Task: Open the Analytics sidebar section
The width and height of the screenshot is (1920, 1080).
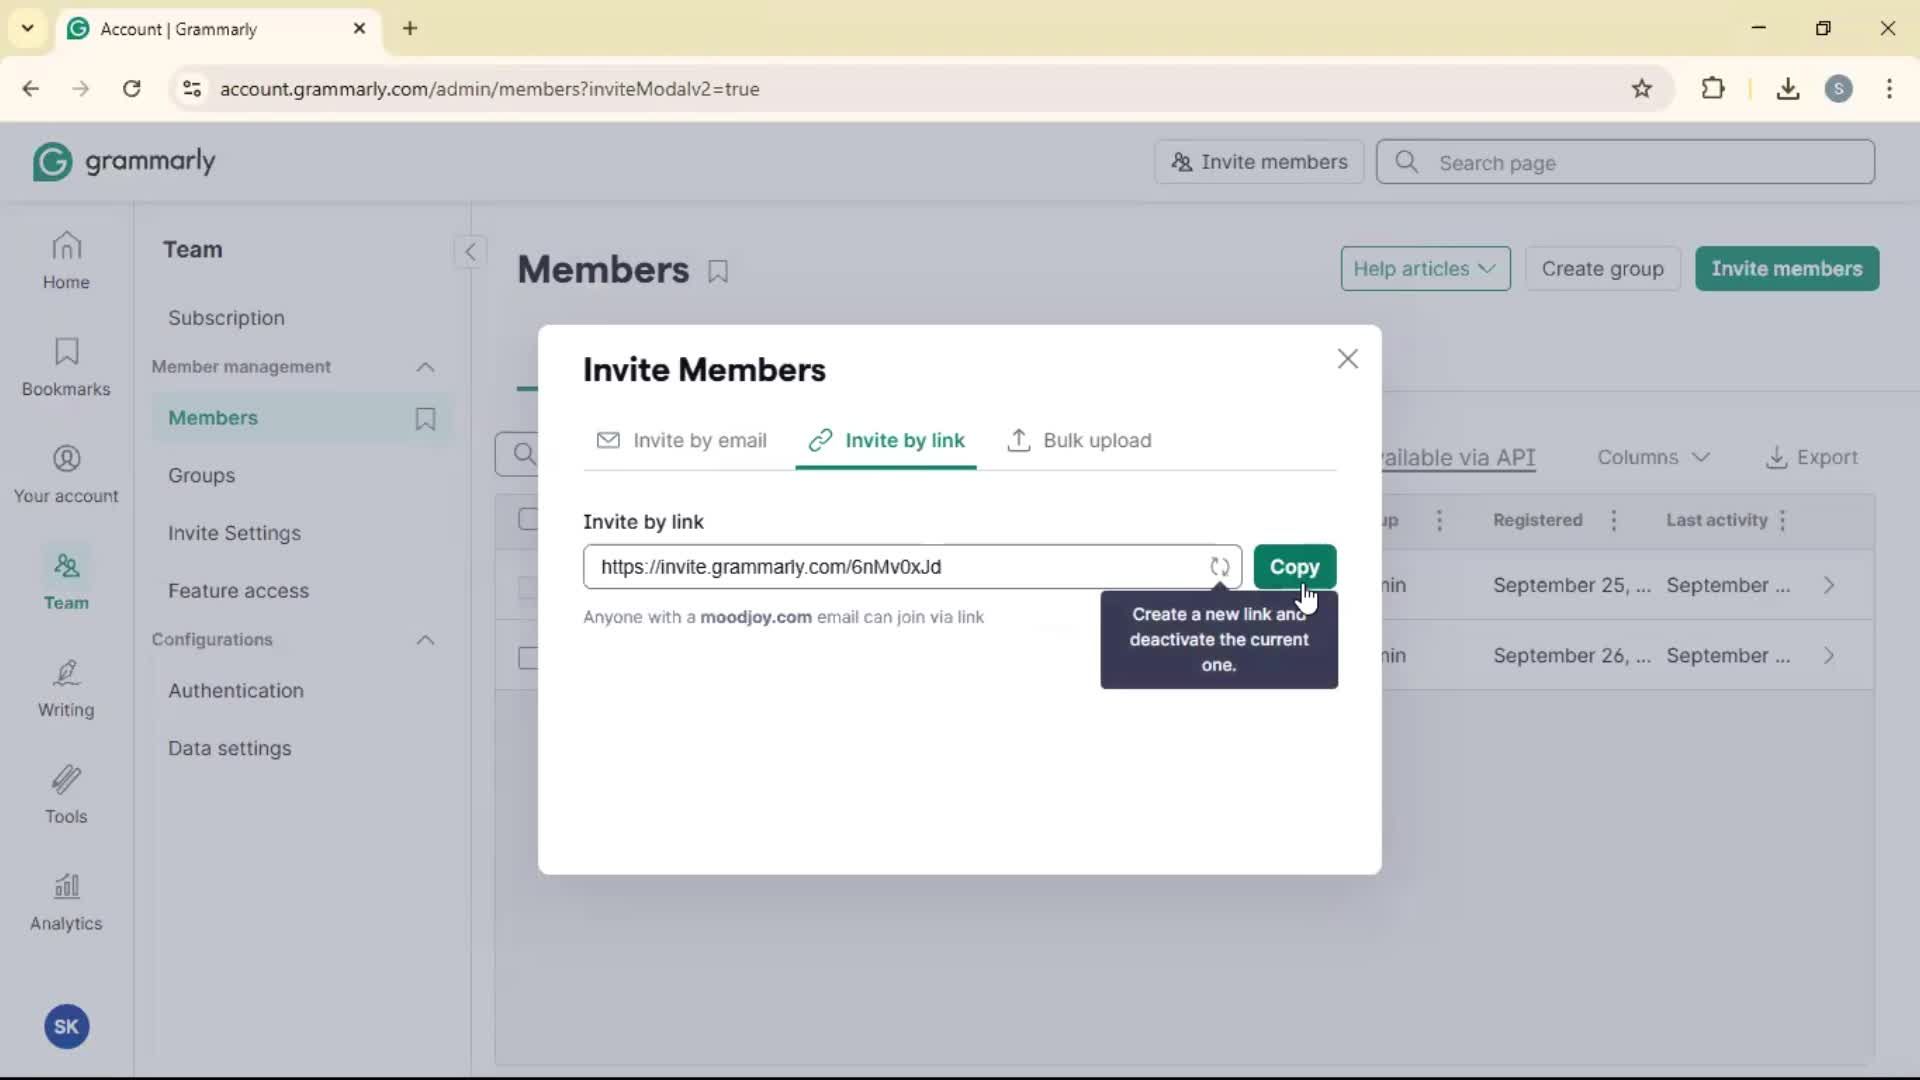Action: pyautogui.click(x=66, y=901)
